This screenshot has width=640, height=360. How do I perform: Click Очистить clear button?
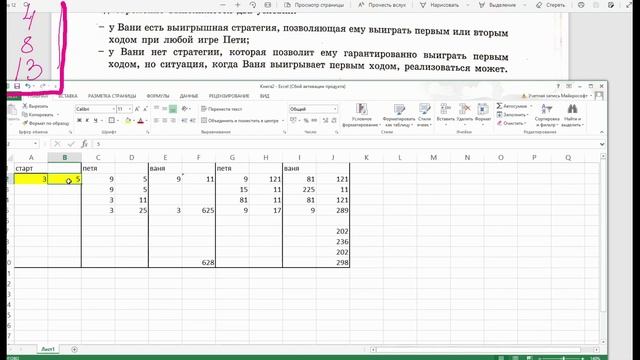coord(510,123)
